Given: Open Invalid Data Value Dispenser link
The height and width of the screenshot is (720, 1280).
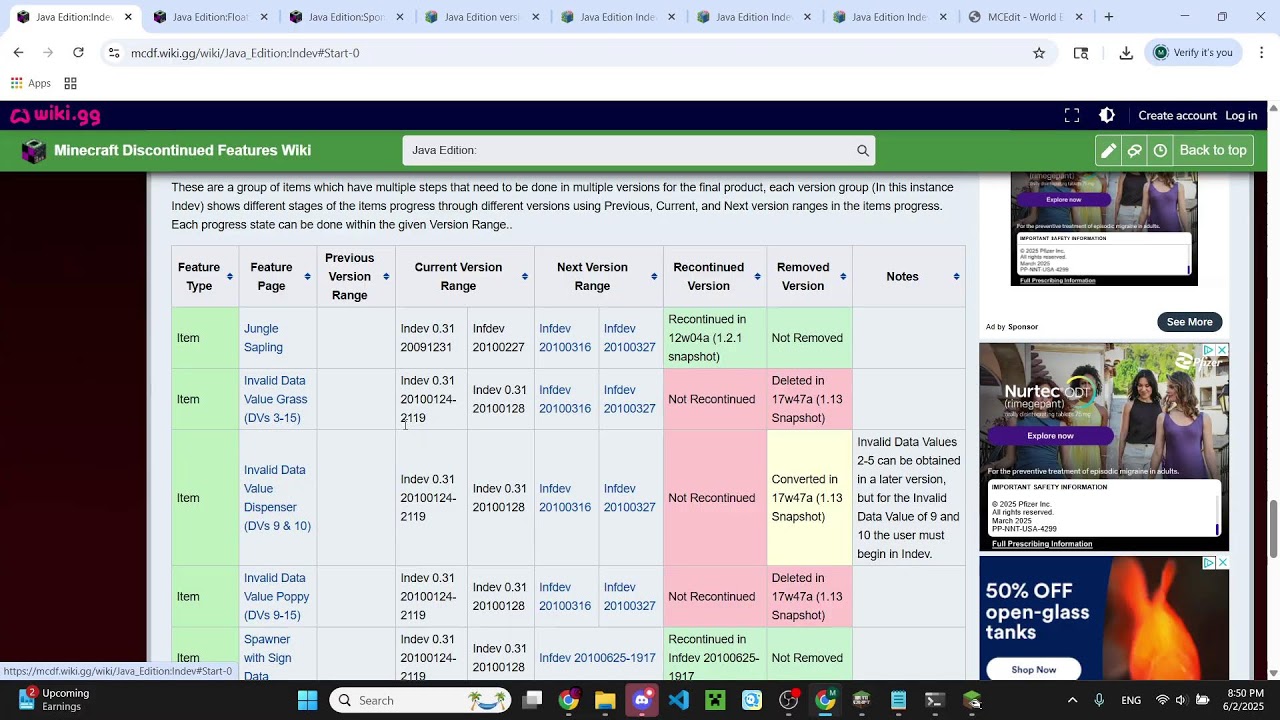Looking at the screenshot, I should click(277, 498).
